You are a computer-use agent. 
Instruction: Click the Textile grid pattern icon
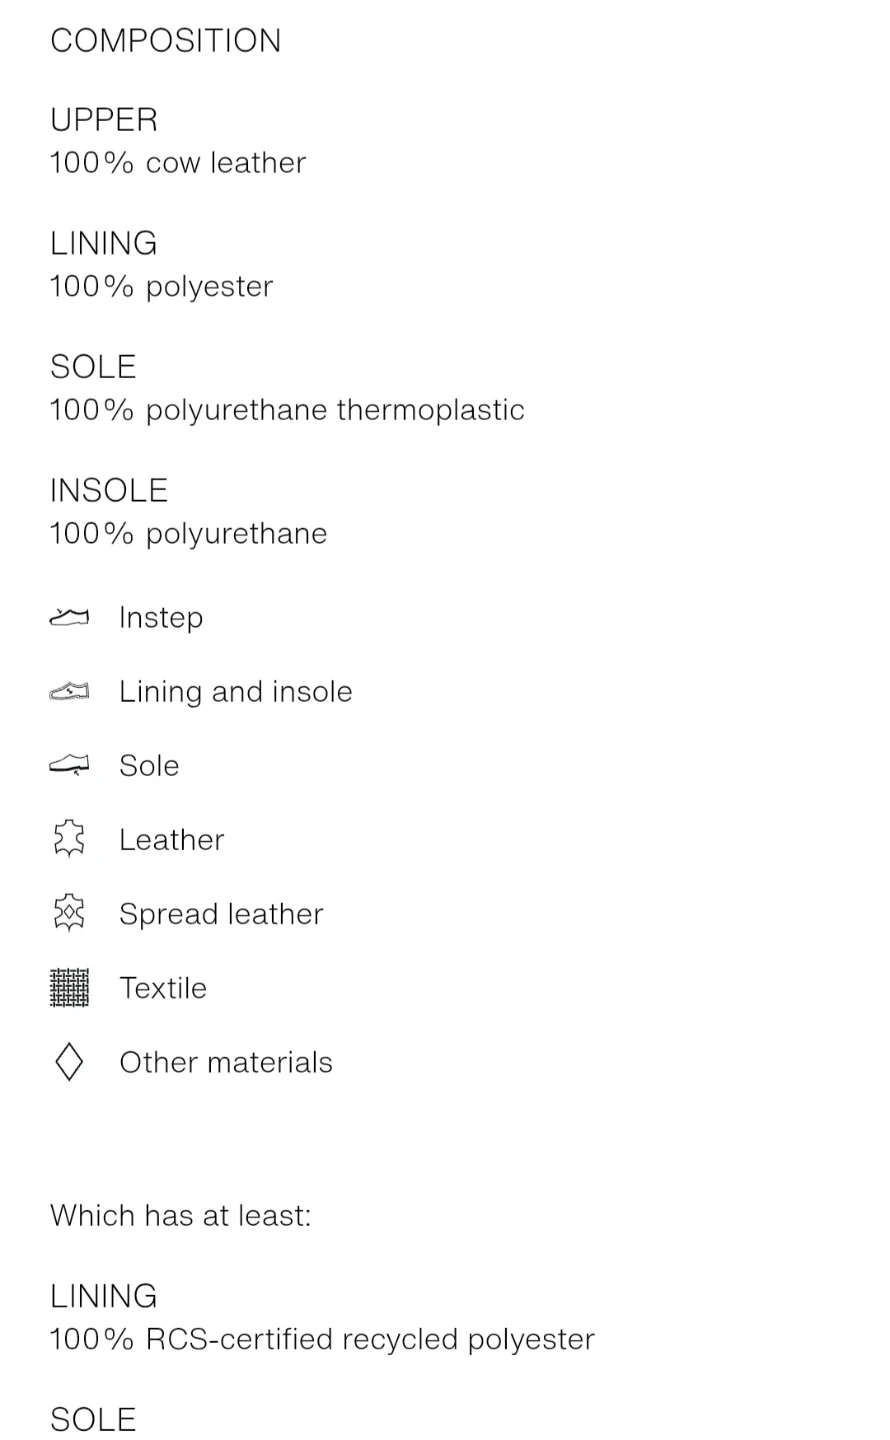pos(69,988)
